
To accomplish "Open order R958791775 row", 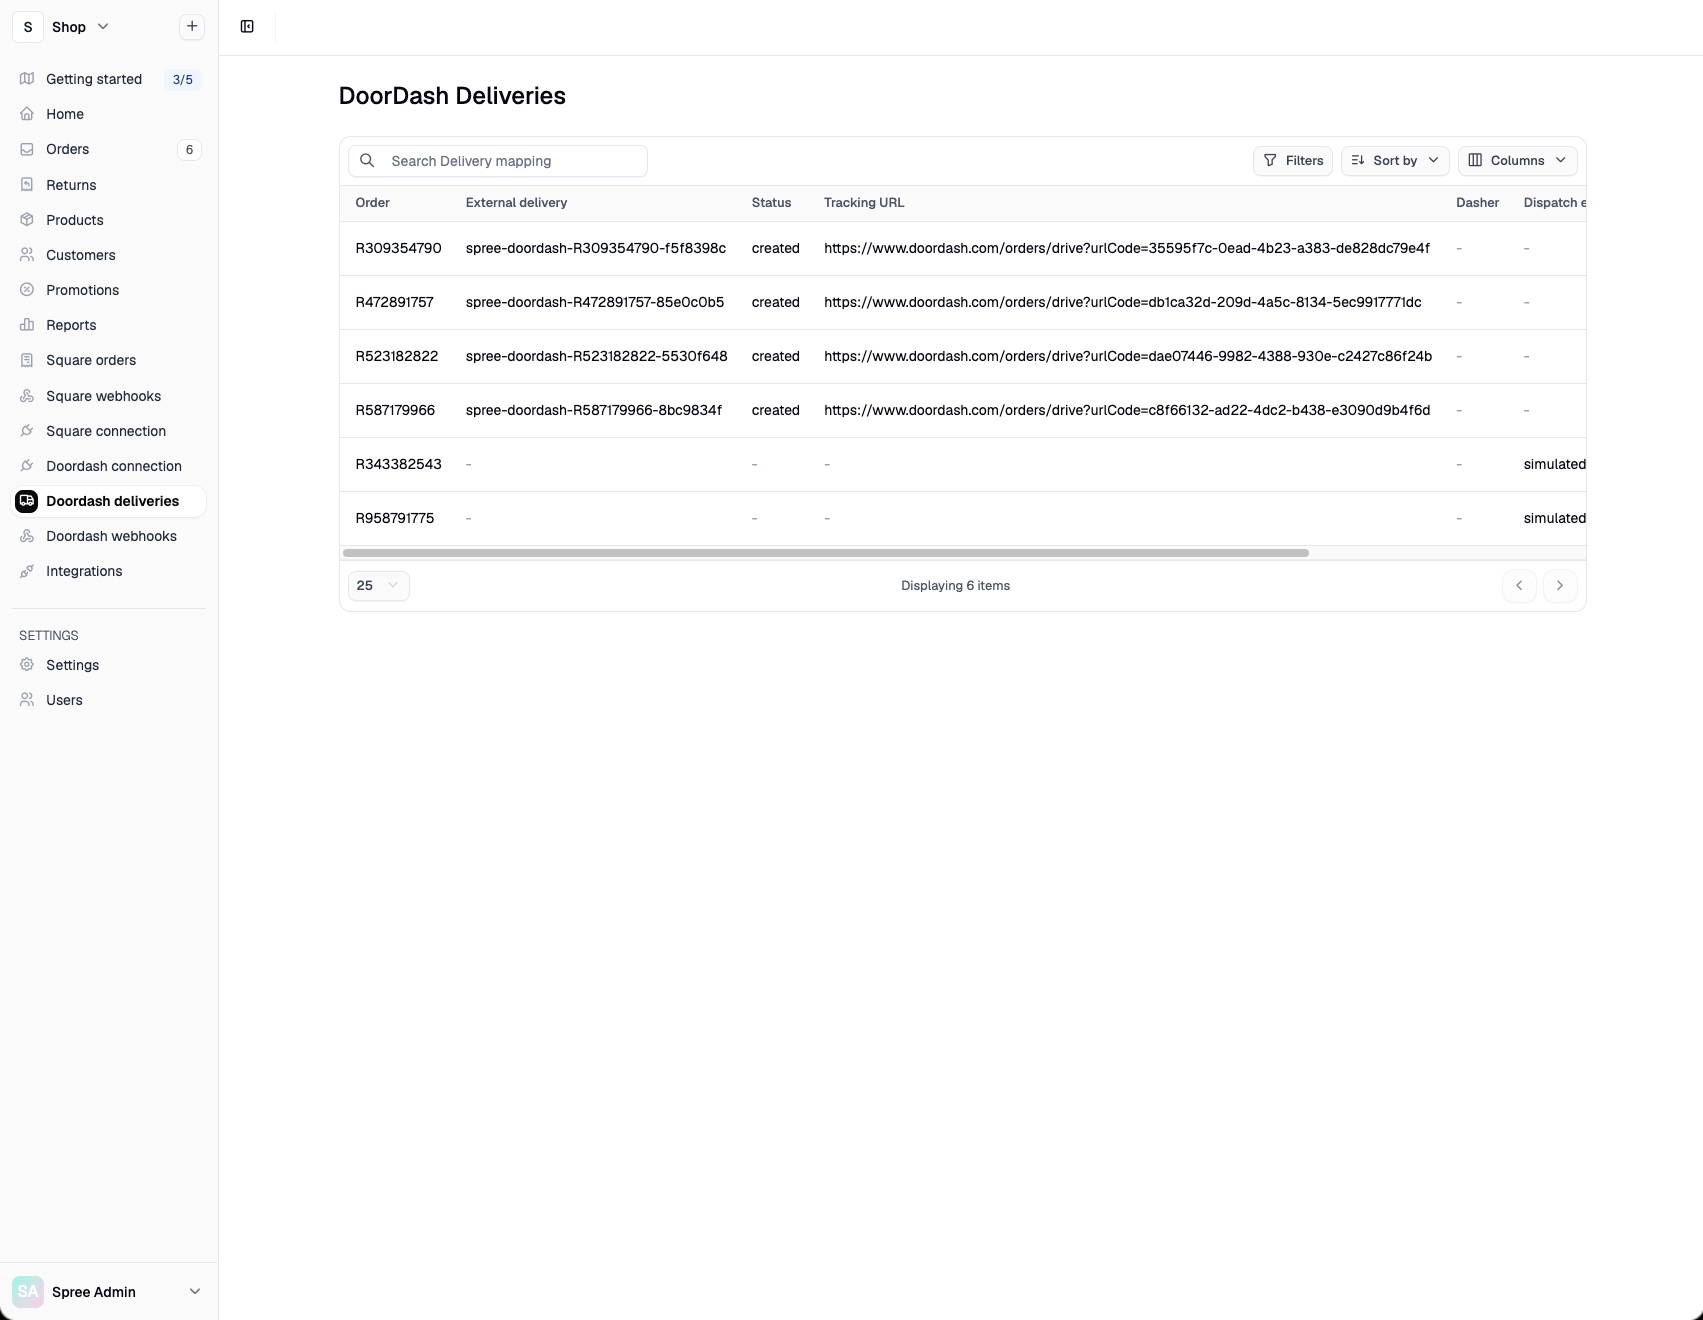I will click(x=963, y=518).
